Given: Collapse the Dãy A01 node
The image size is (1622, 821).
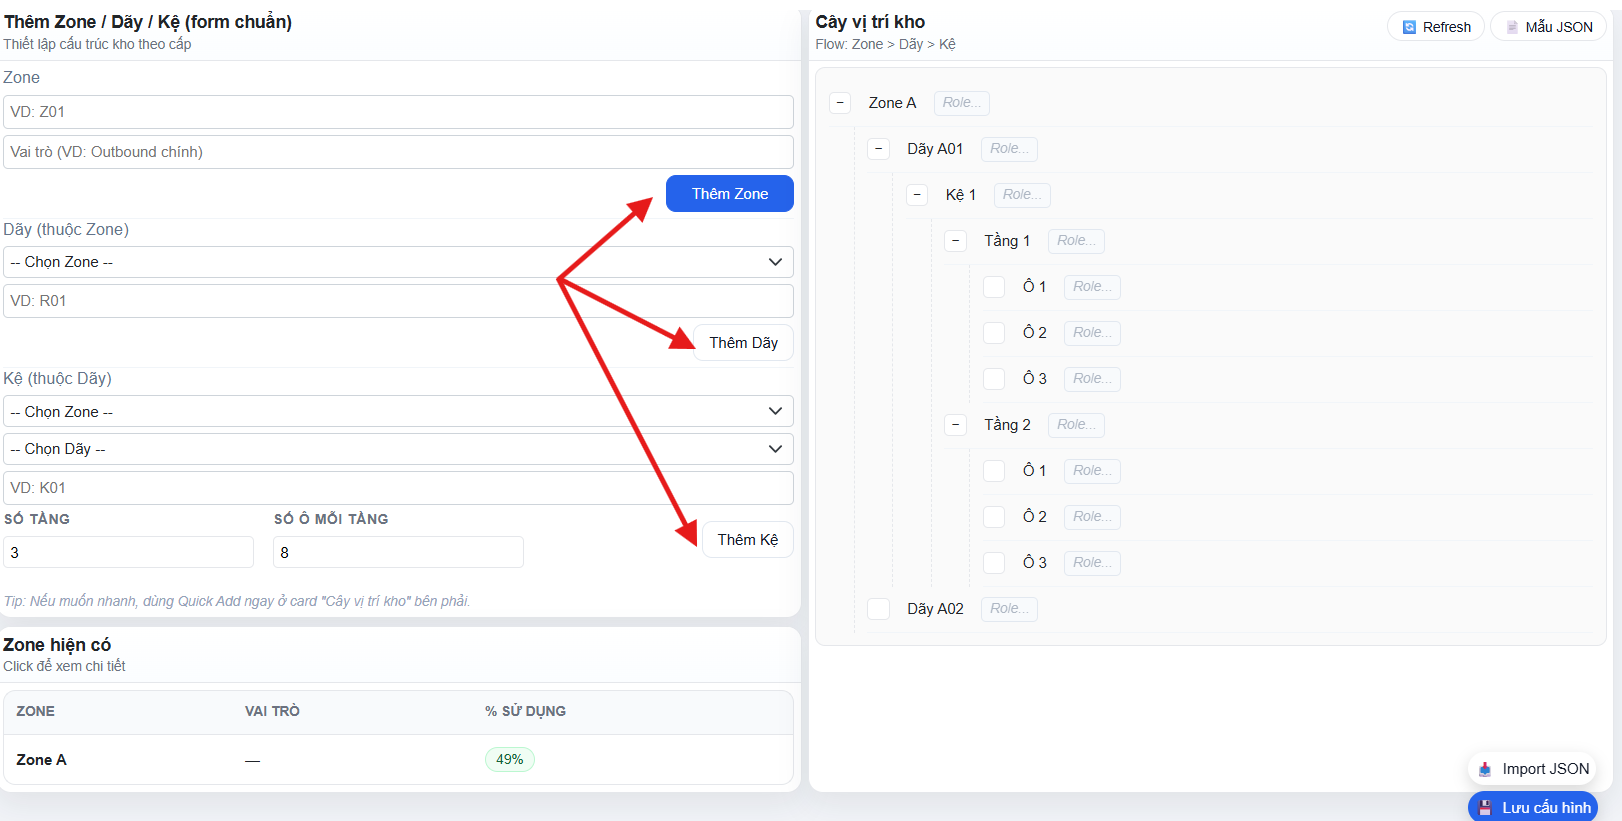Looking at the screenshot, I should pos(879,149).
